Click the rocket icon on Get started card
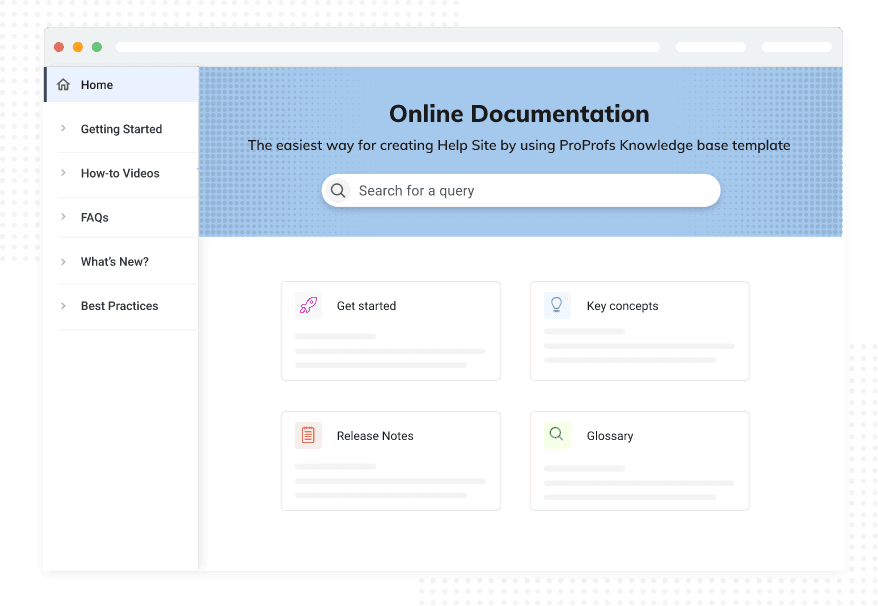 [308, 306]
